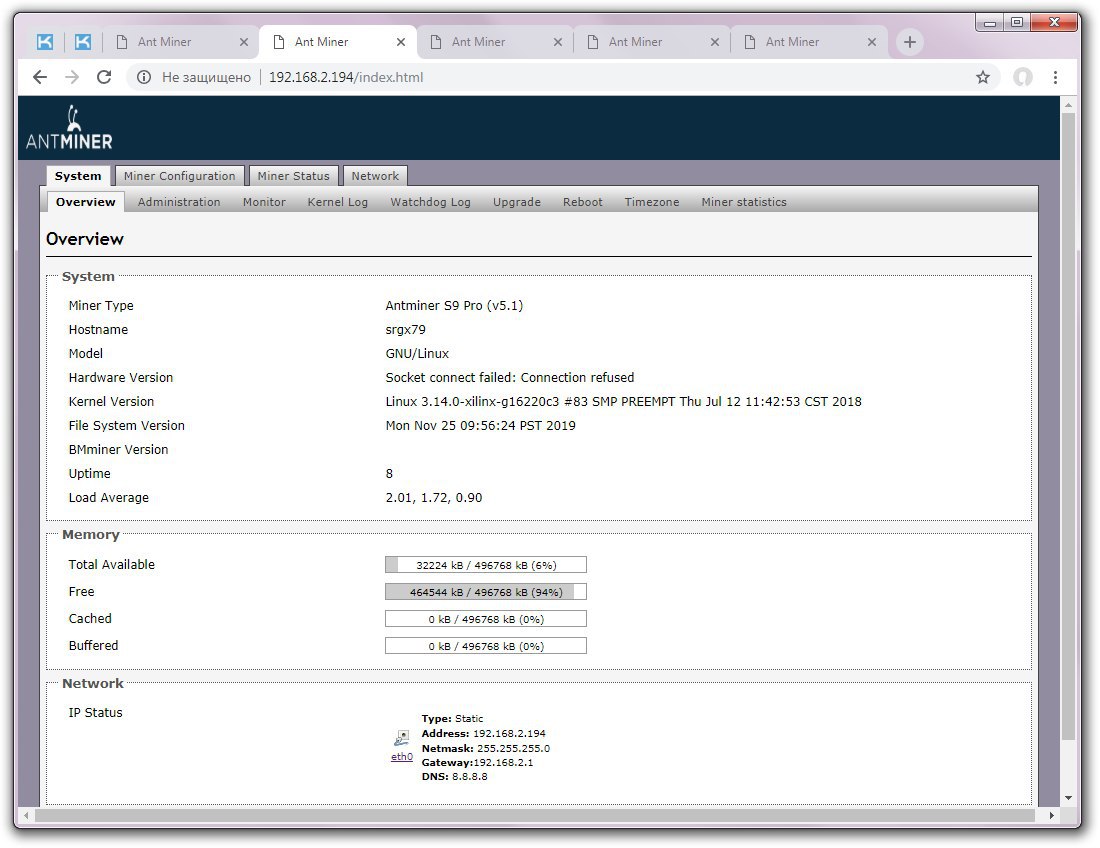Click the scroll right arrow
The image size is (1100, 848).
click(x=1051, y=815)
